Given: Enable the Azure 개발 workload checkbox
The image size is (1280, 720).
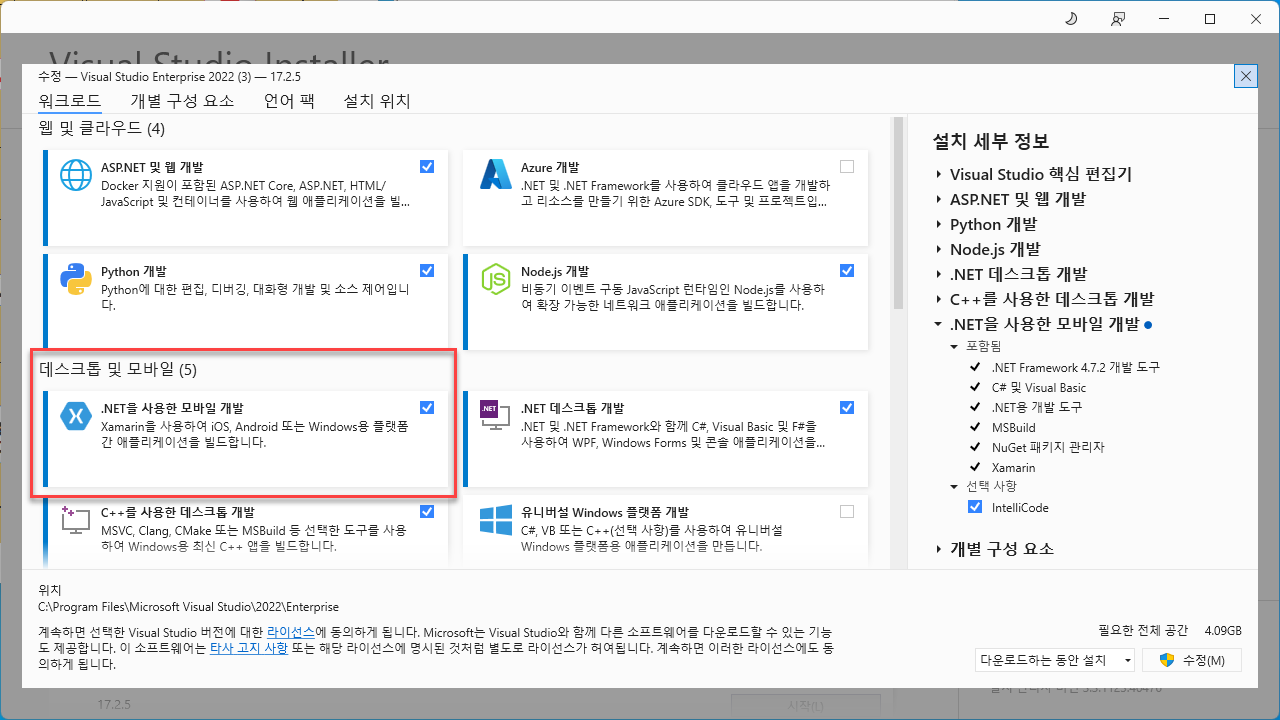Looking at the screenshot, I should click(x=847, y=166).
